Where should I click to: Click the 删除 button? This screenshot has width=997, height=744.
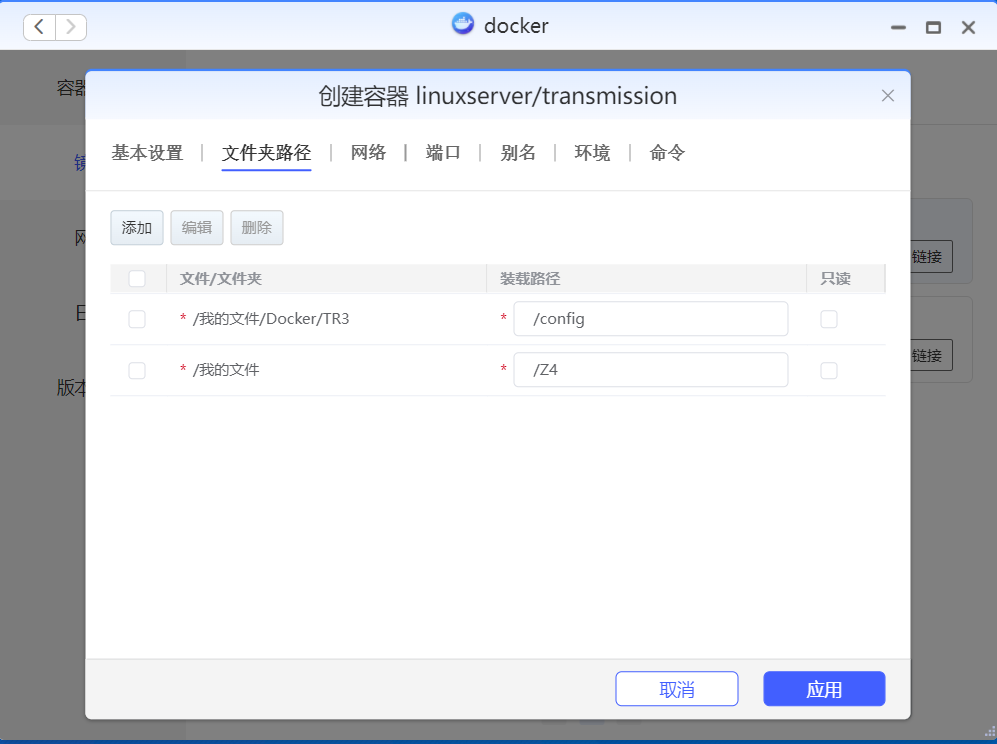coord(257,228)
